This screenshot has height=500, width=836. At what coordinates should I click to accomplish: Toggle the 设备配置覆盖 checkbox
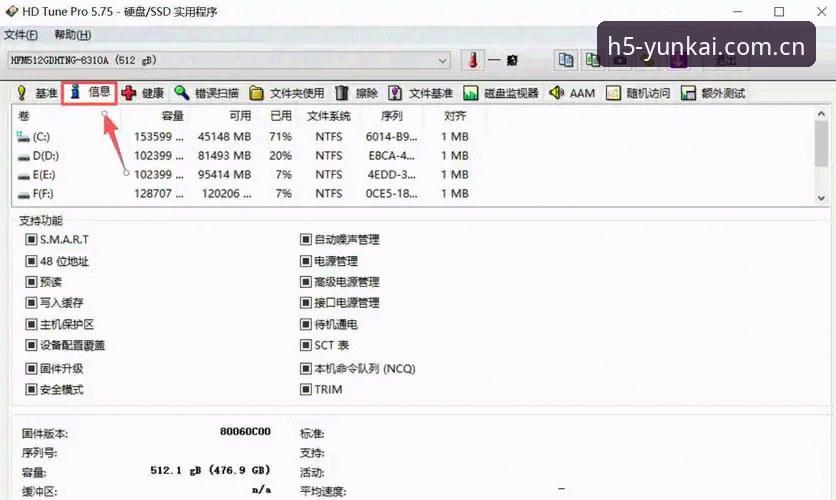[x=31, y=345]
